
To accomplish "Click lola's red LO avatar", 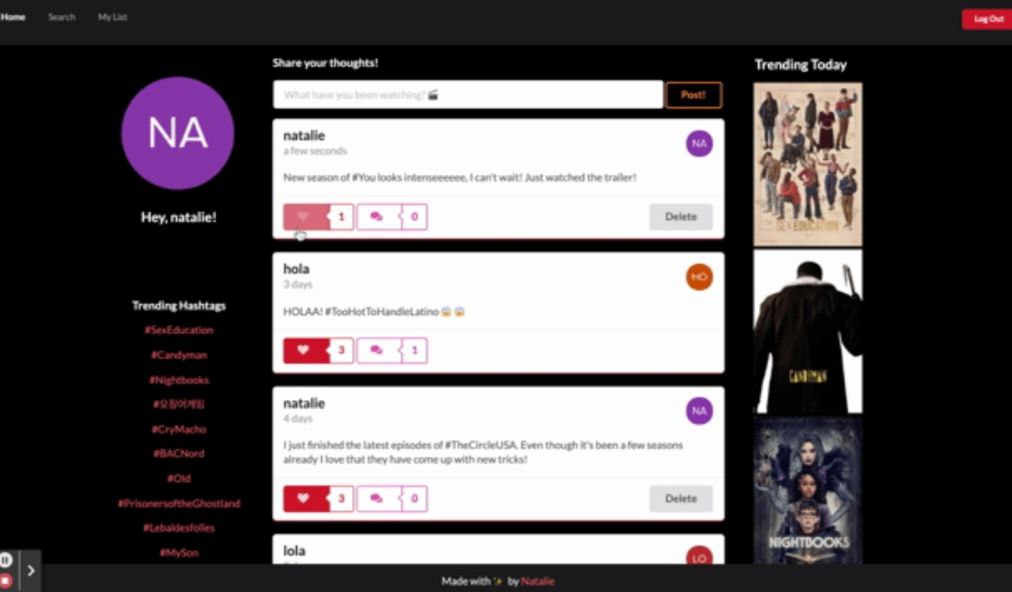I will click(x=699, y=556).
